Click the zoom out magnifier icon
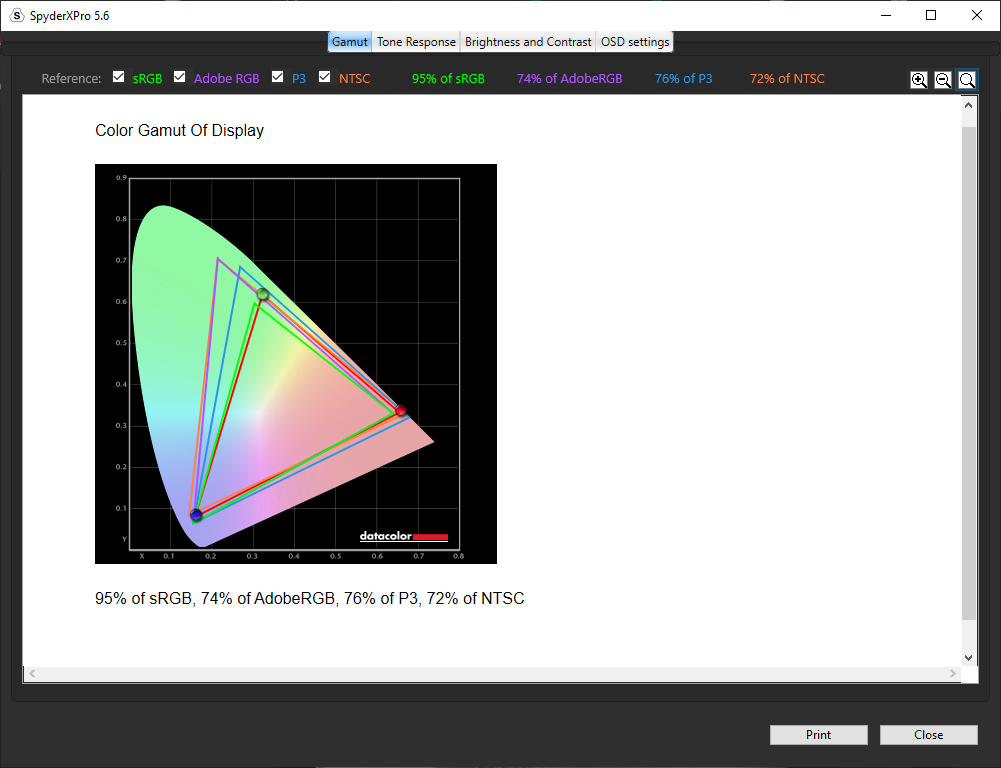Viewport: 1001px width, 768px height. 943,80
